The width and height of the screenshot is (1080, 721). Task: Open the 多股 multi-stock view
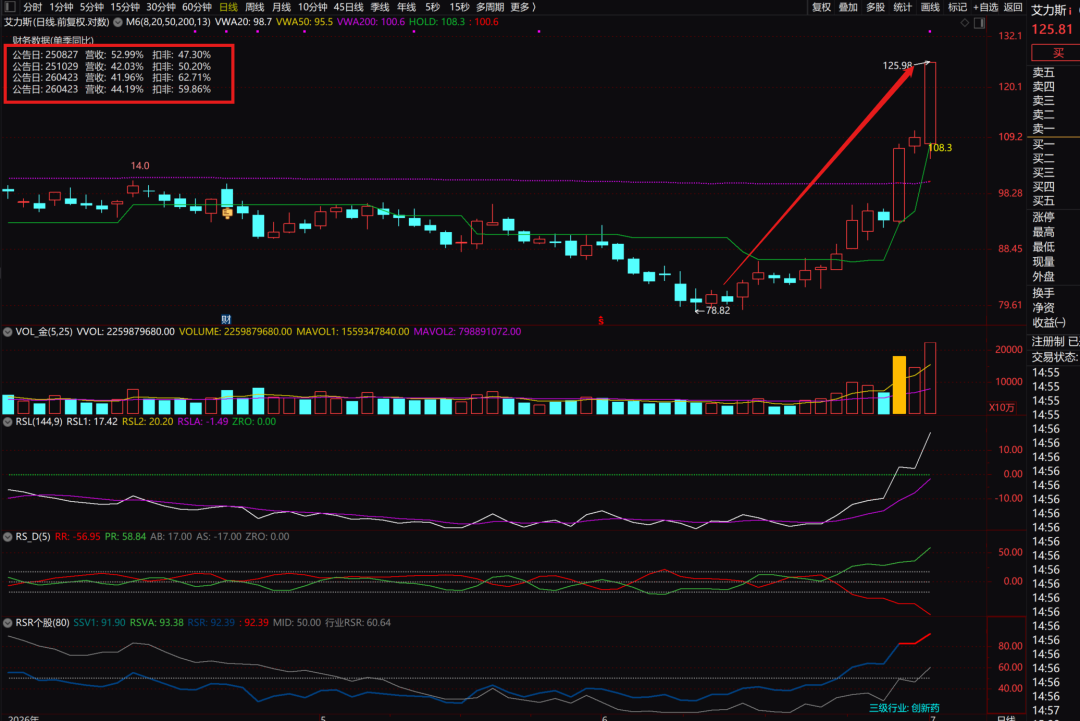click(x=875, y=7)
